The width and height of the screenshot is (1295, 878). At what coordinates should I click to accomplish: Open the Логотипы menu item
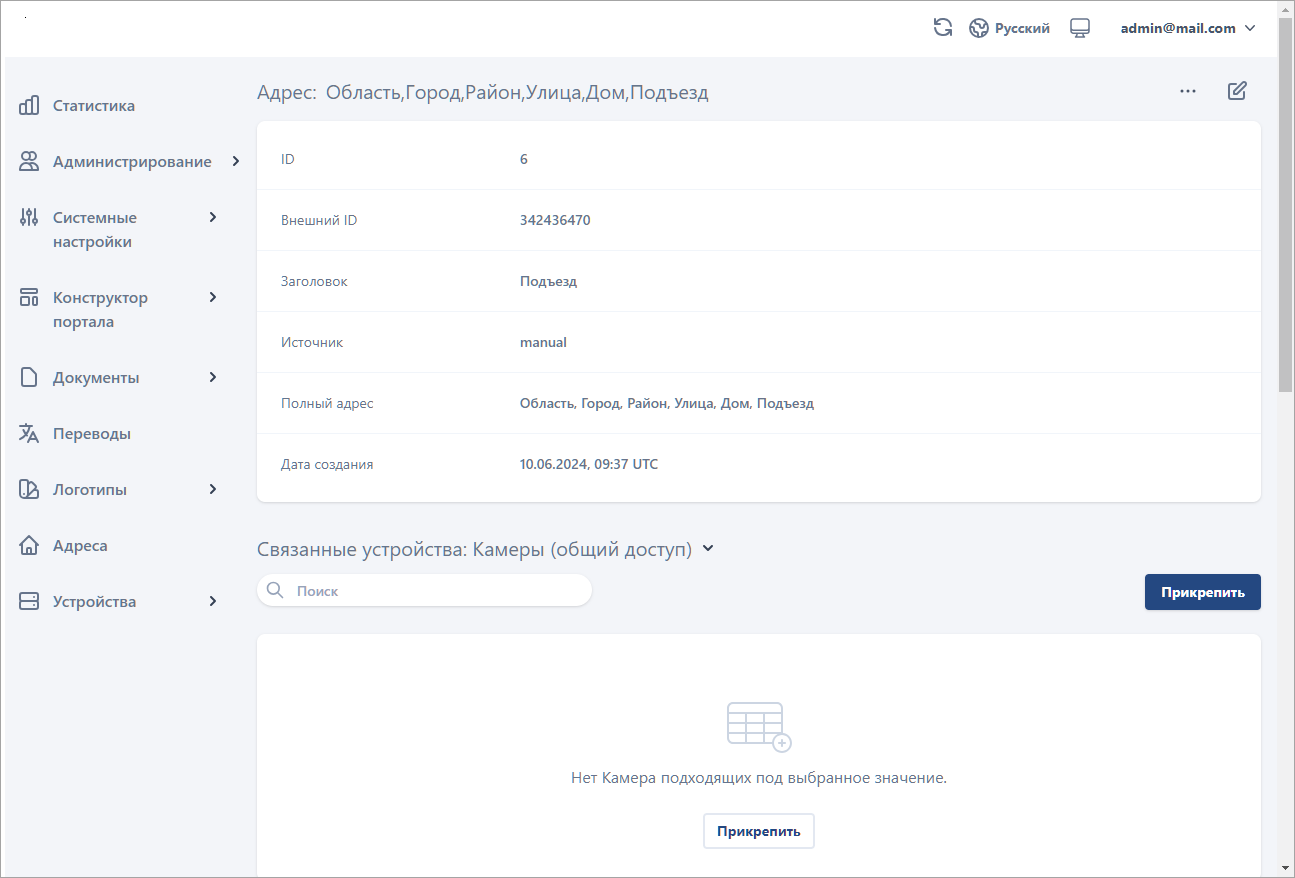coord(90,489)
